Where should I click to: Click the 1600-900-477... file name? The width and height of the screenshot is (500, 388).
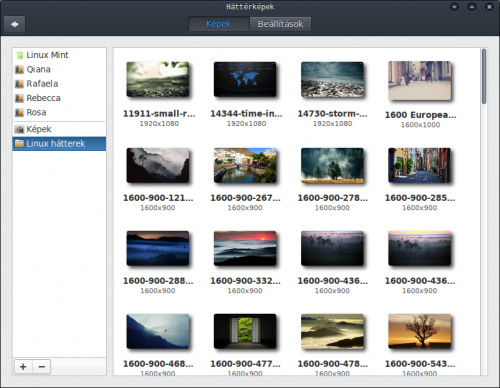[245, 364]
